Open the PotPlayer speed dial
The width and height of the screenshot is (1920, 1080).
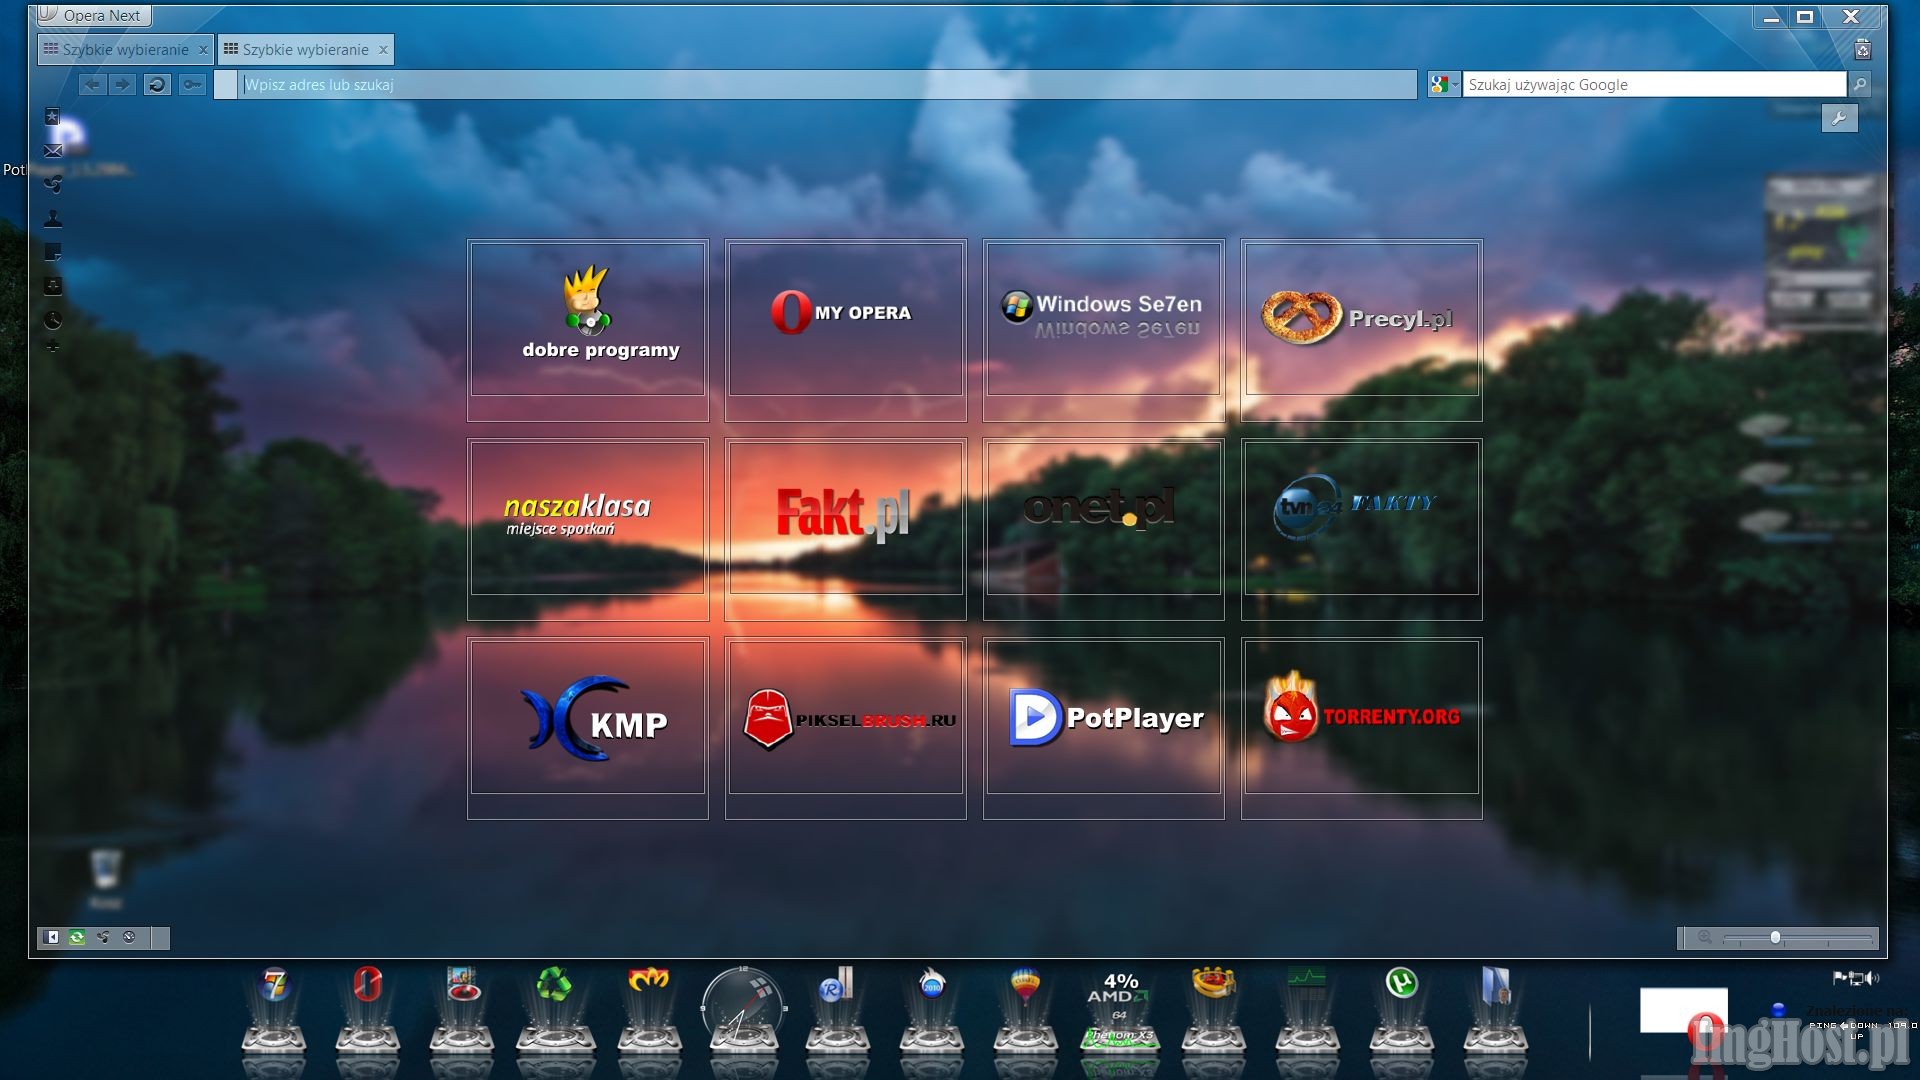[1104, 728]
